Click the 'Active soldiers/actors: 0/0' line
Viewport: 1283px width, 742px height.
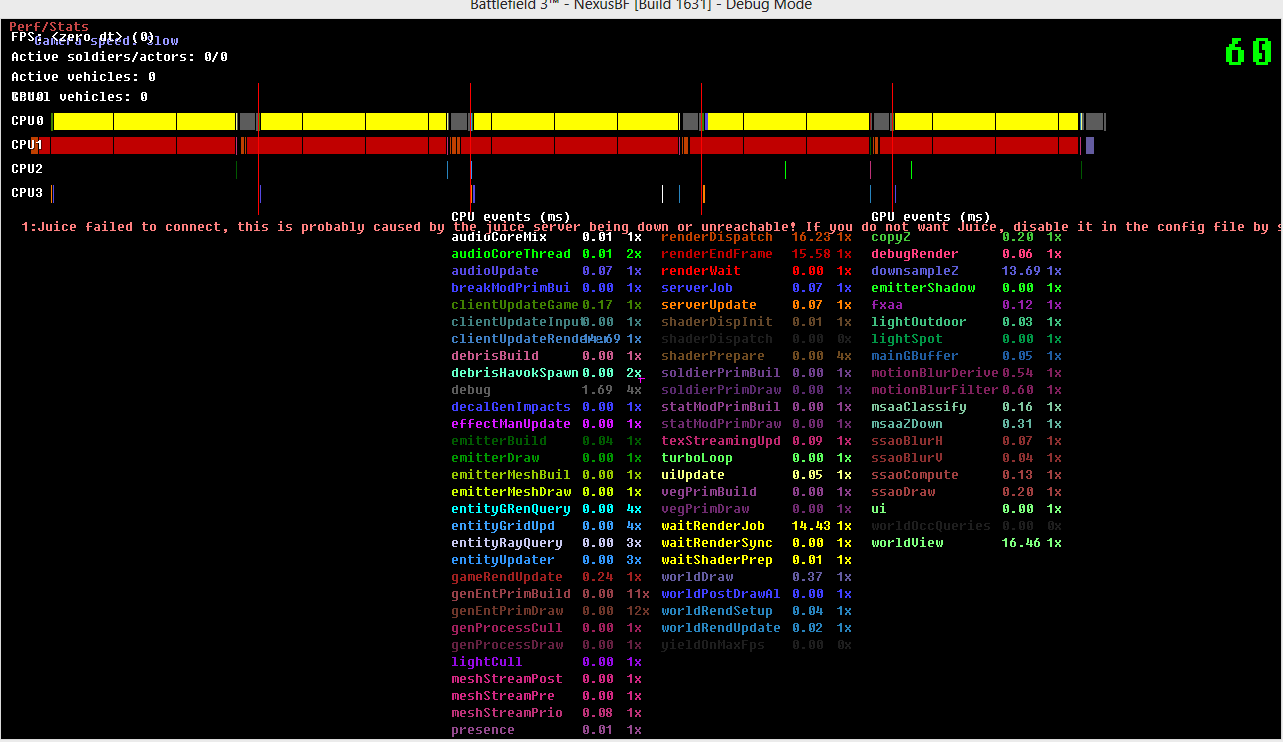click(119, 57)
